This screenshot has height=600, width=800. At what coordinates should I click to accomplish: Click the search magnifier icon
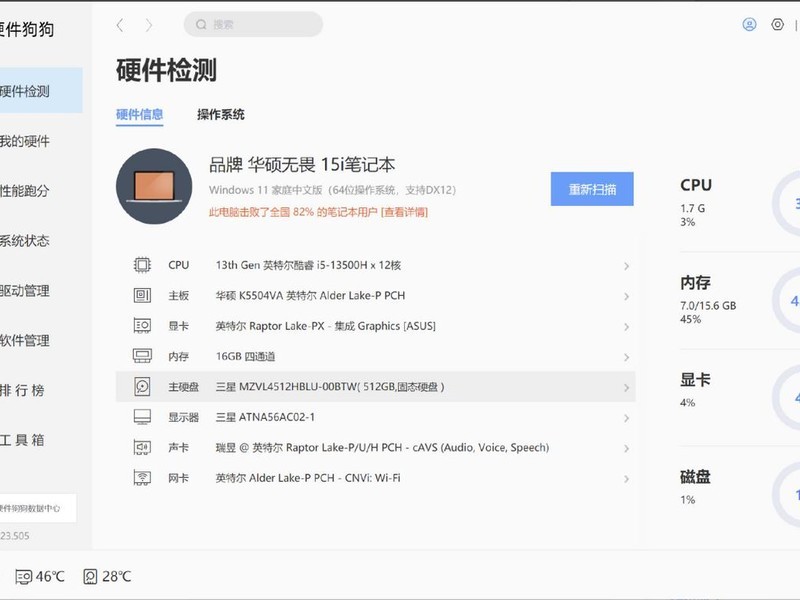pyautogui.click(x=201, y=24)
